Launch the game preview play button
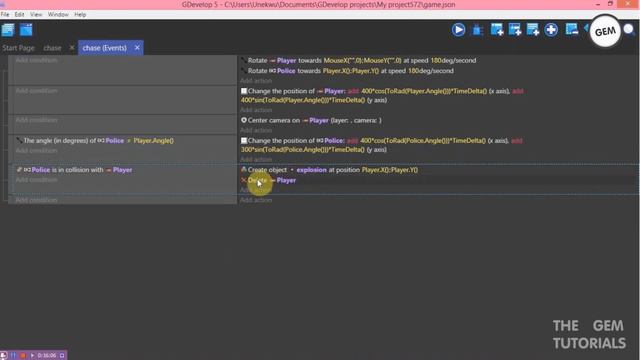This screenshot has height=360, width=640. (458, 30)
